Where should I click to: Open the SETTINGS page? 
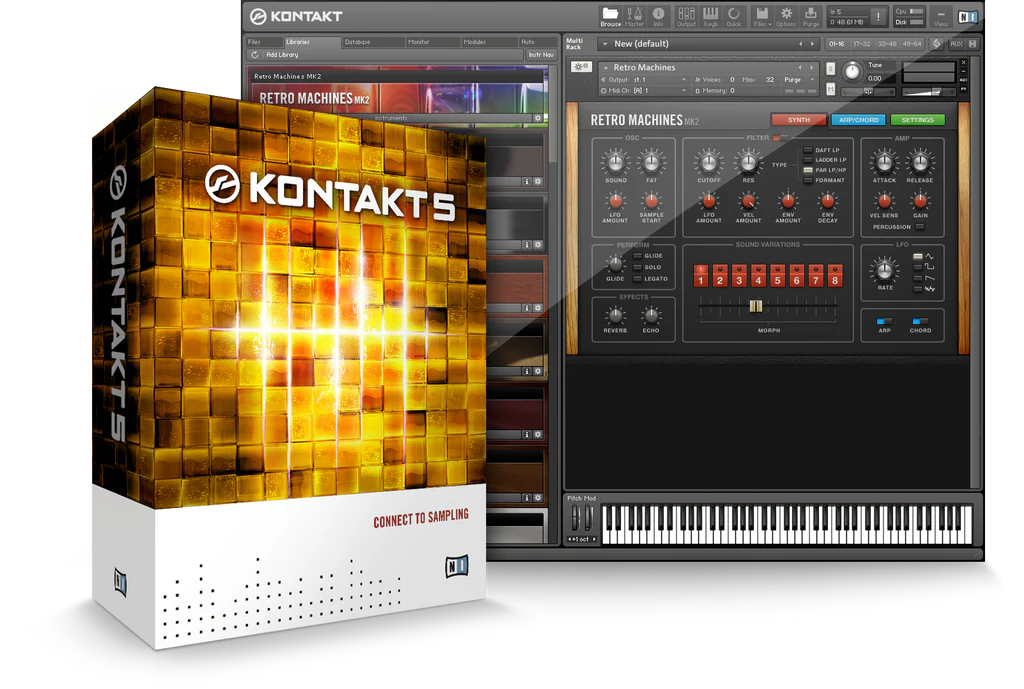coord(917,120)
